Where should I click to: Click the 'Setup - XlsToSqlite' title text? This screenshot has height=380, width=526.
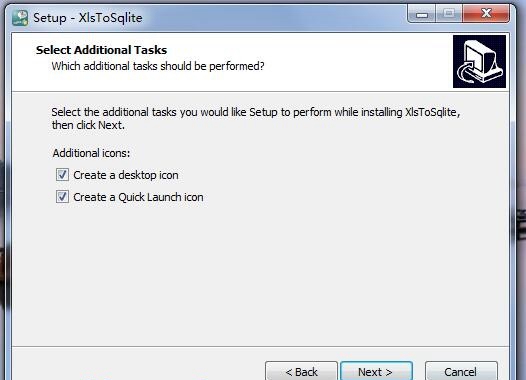(88, 18)
